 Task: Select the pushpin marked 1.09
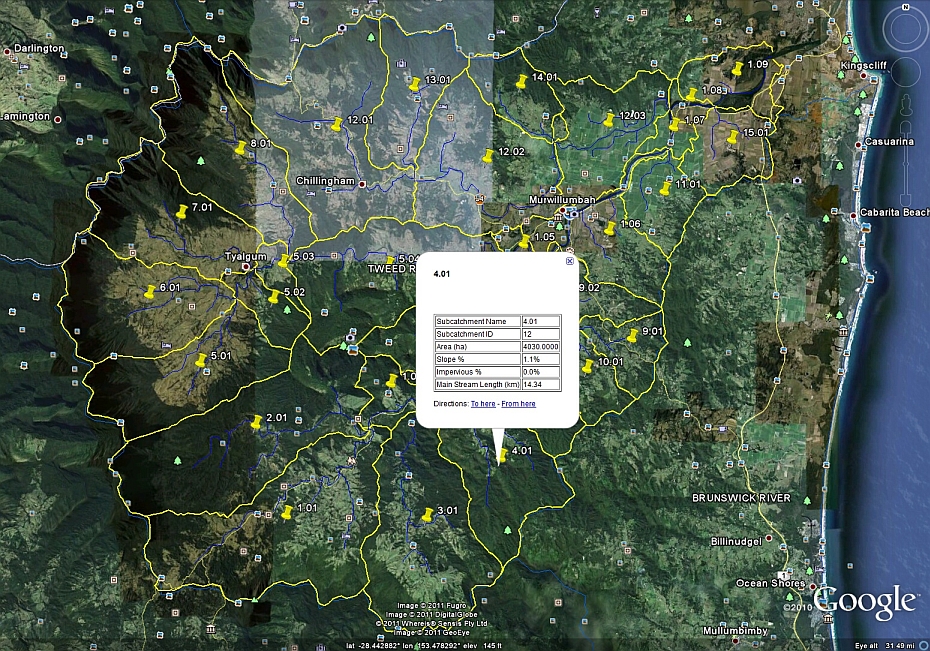[x=737, y=69]
